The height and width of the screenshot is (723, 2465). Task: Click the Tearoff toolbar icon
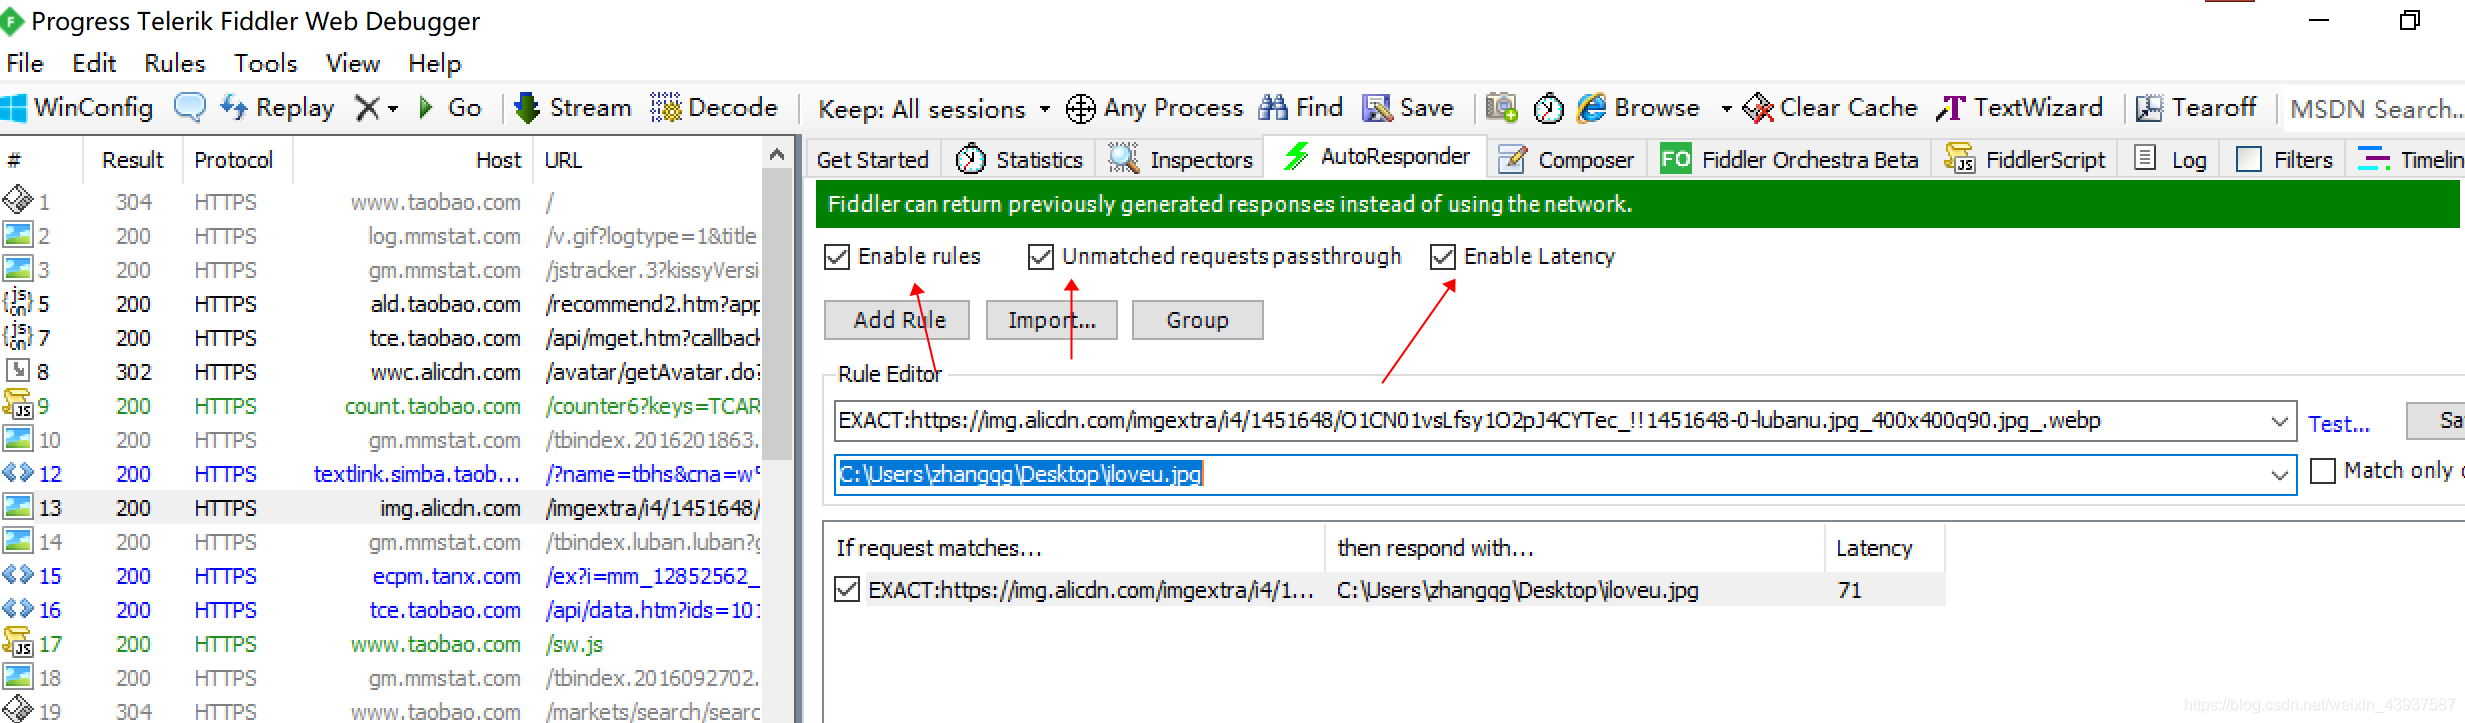[2149, 108]
